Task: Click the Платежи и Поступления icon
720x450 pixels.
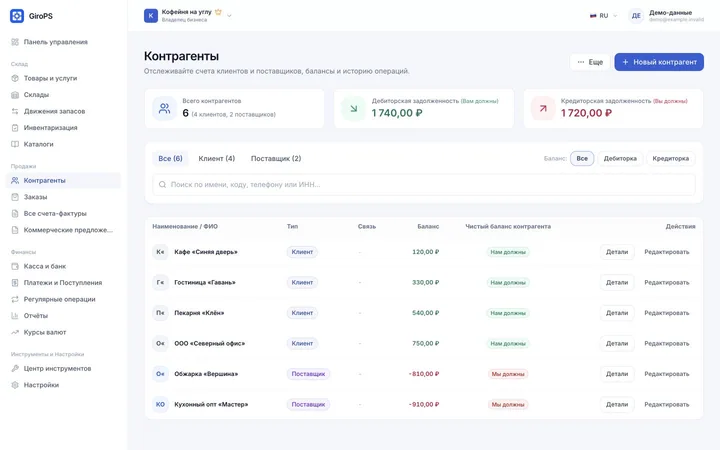Action: pos(15,283)
